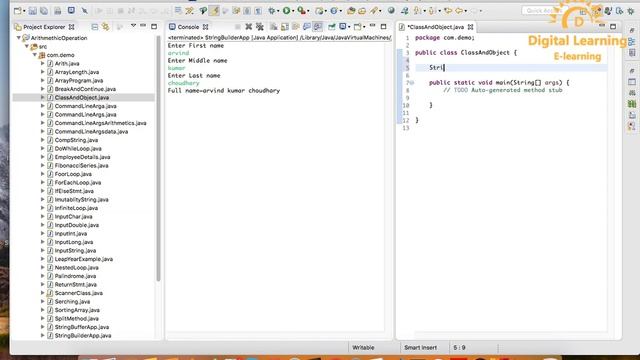Screen dimensions: 640x360
Task: Click the ScannerClass.java file
Action: point(78,293)
